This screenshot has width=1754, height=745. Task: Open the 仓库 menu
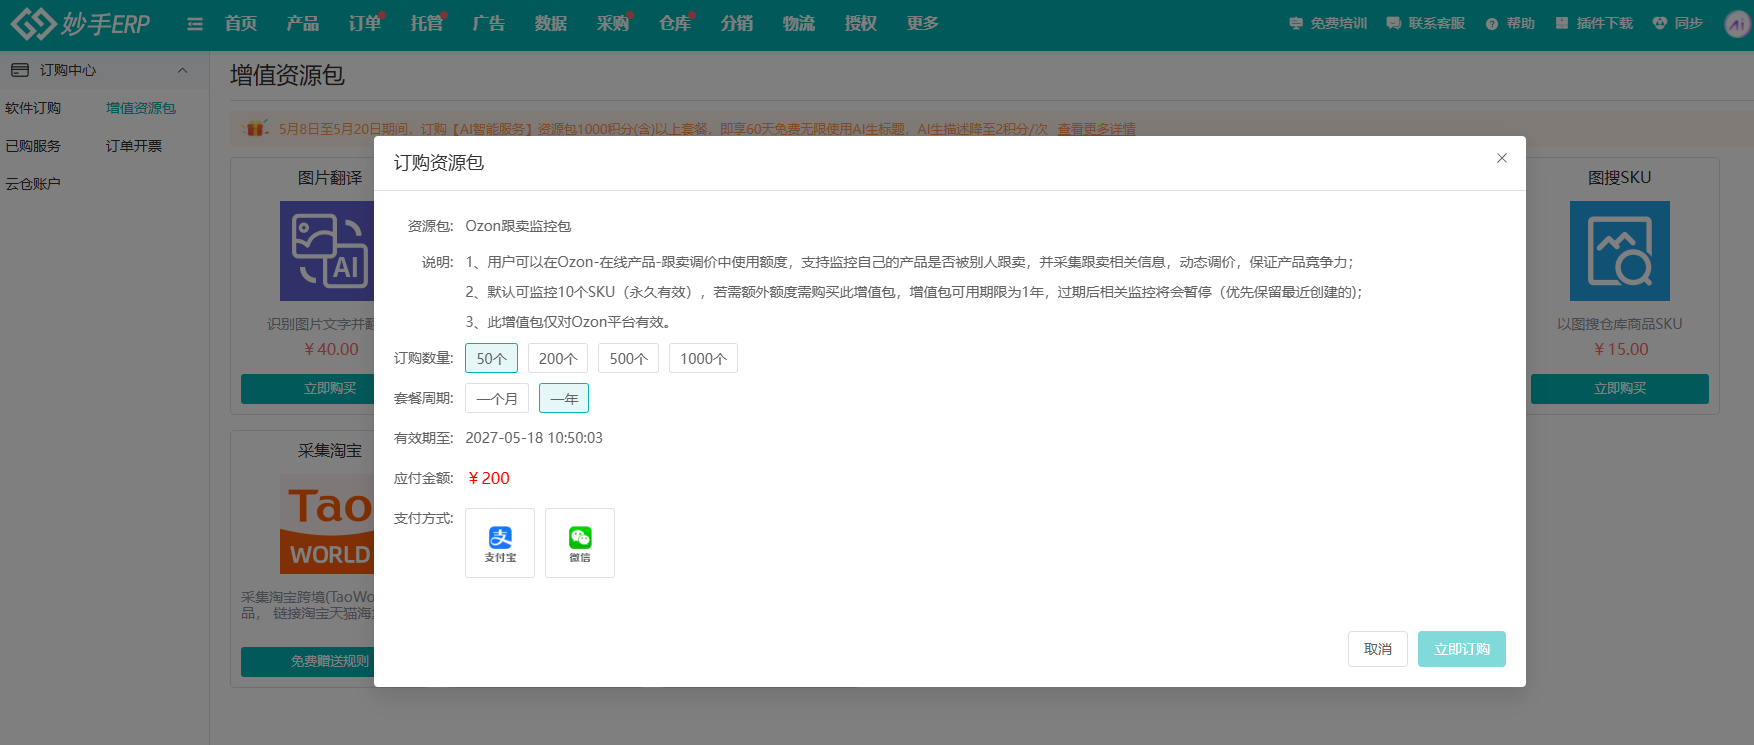click(675, 23)
